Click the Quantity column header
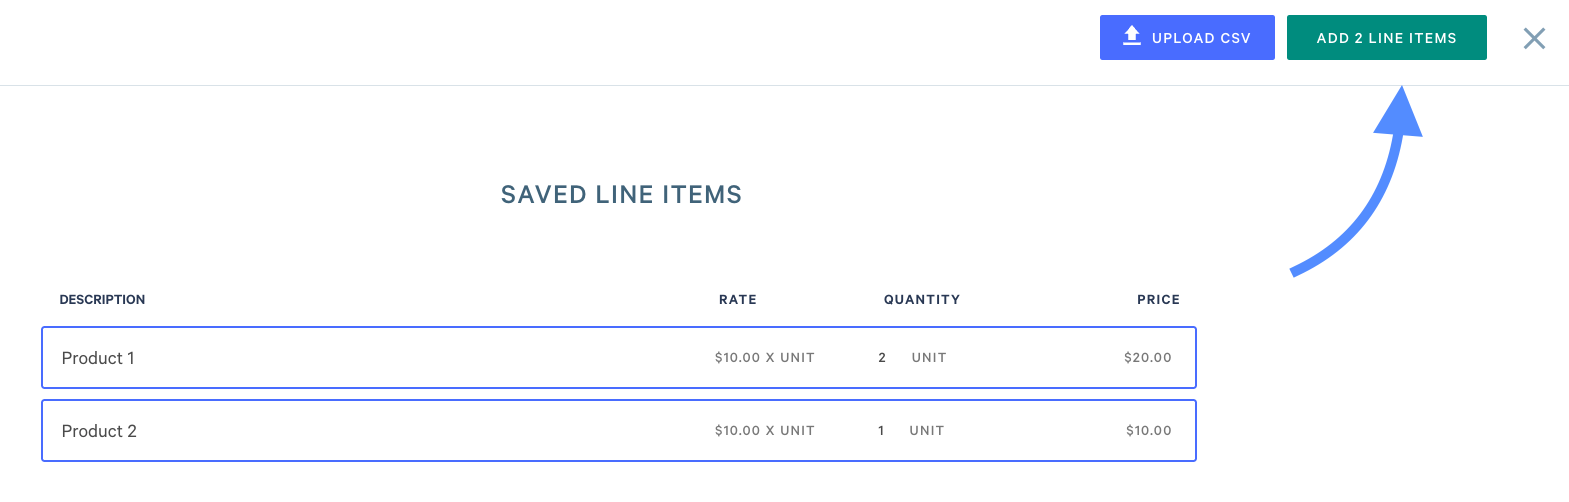Image resolution: width=1569 pixels, height=502 pixels. (x=922, y=299)
